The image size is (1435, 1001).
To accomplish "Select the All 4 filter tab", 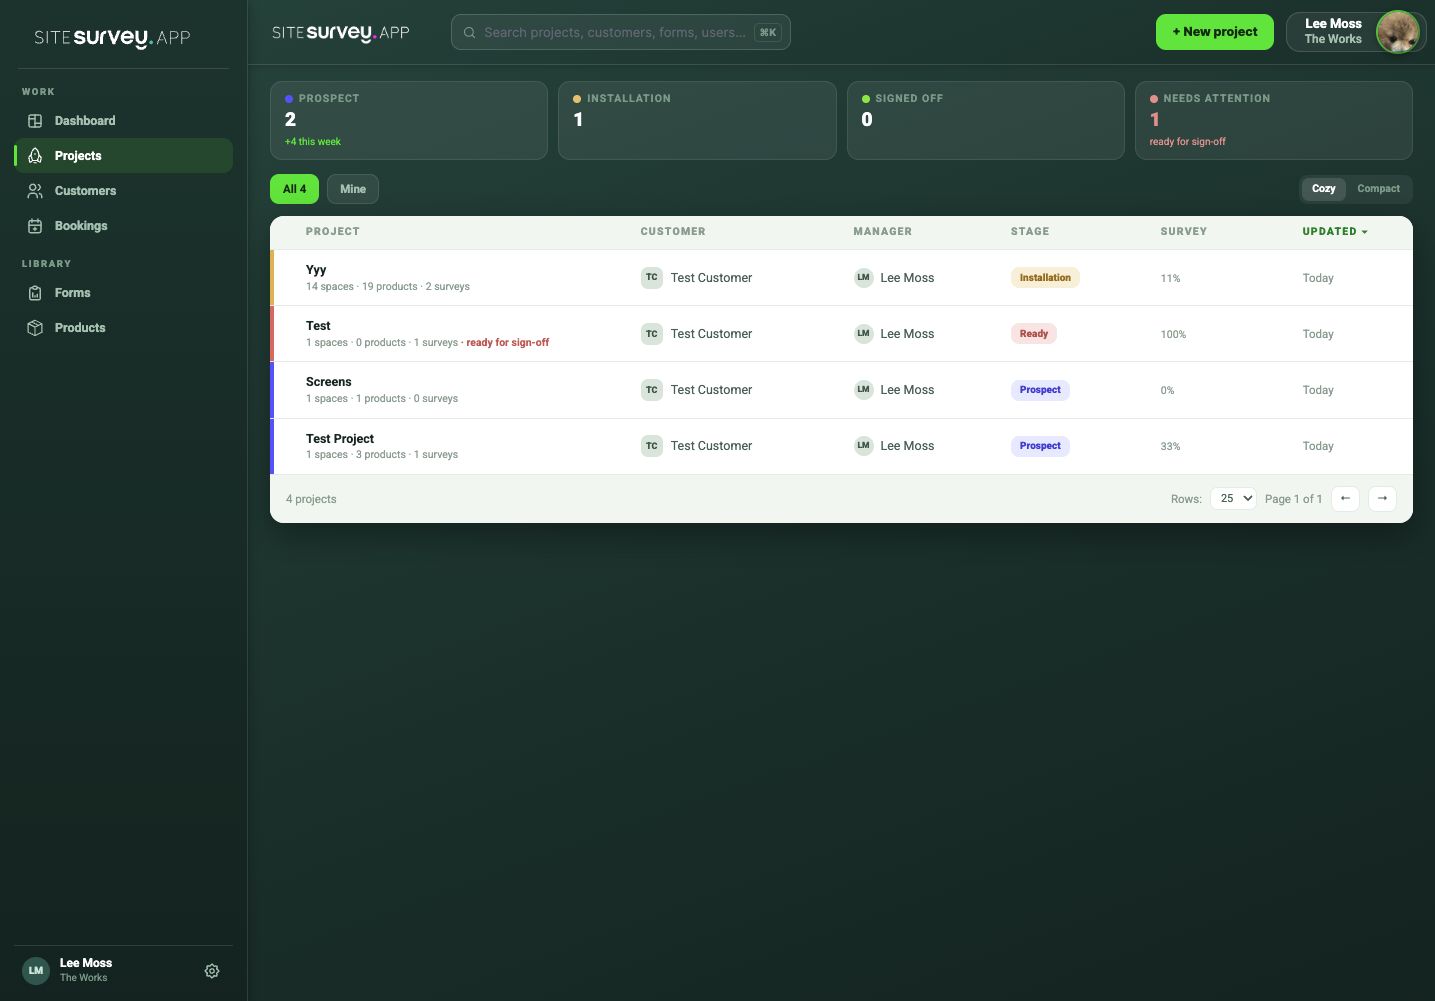I will click(294, 189).
